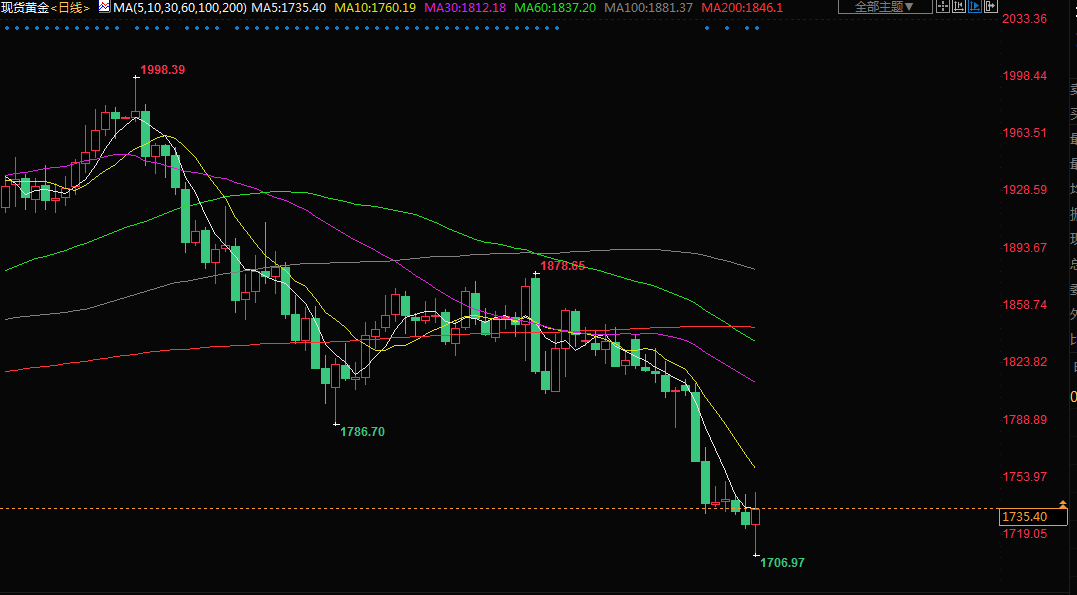This screenshot has width=1077, height=595.
Task: Change the 日线 period selector
Action: [x=70, y=7]
